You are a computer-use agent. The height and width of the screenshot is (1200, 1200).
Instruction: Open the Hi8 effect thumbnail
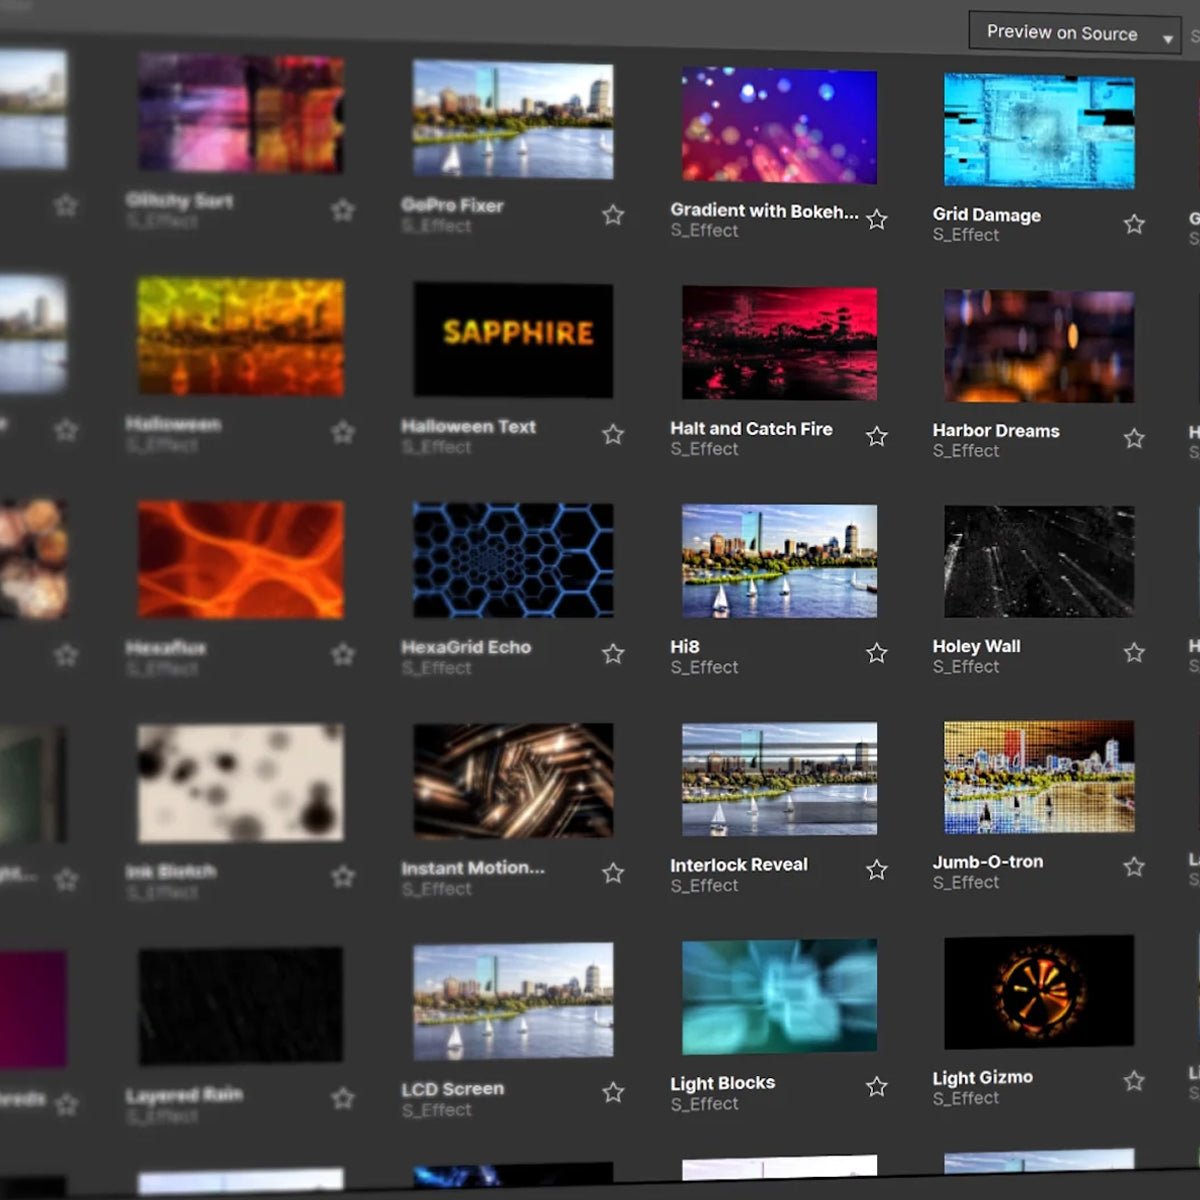point(779,560)
